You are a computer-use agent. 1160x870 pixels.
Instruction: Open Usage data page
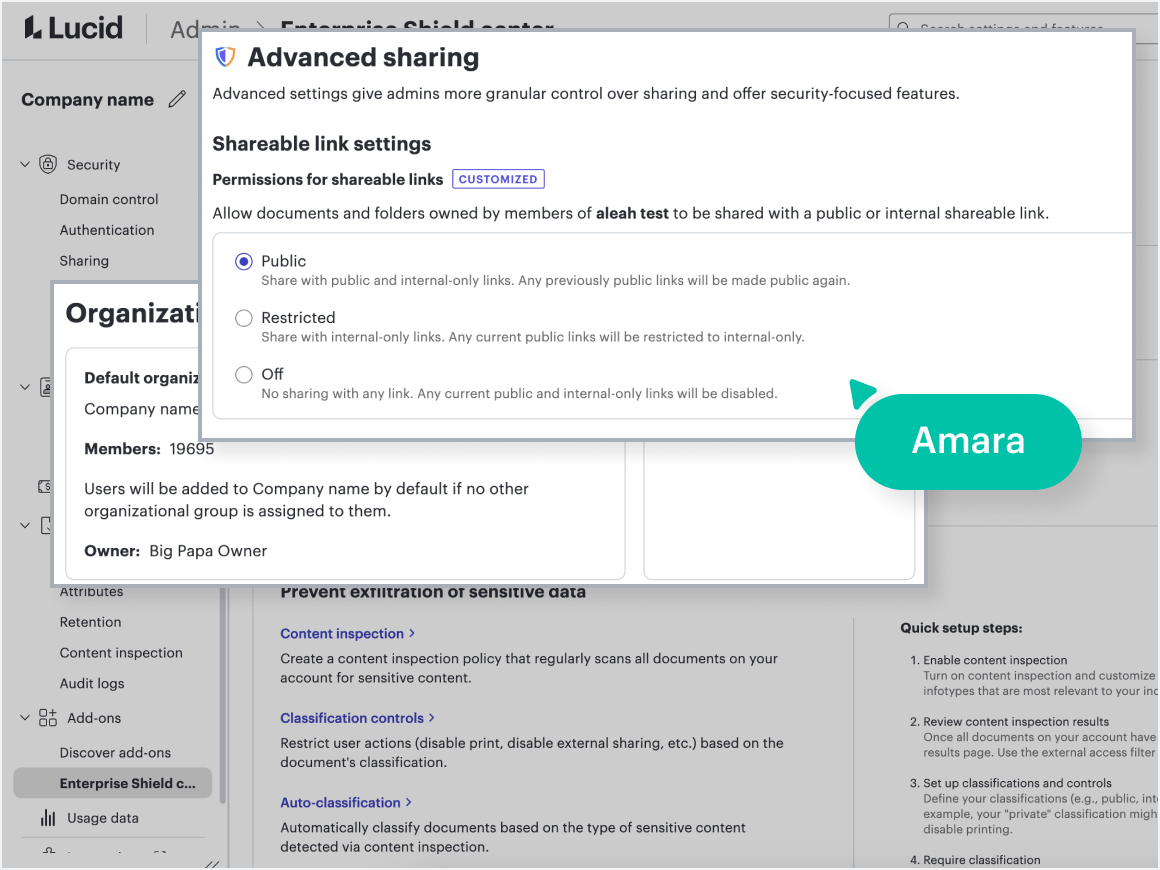[102, 818]
